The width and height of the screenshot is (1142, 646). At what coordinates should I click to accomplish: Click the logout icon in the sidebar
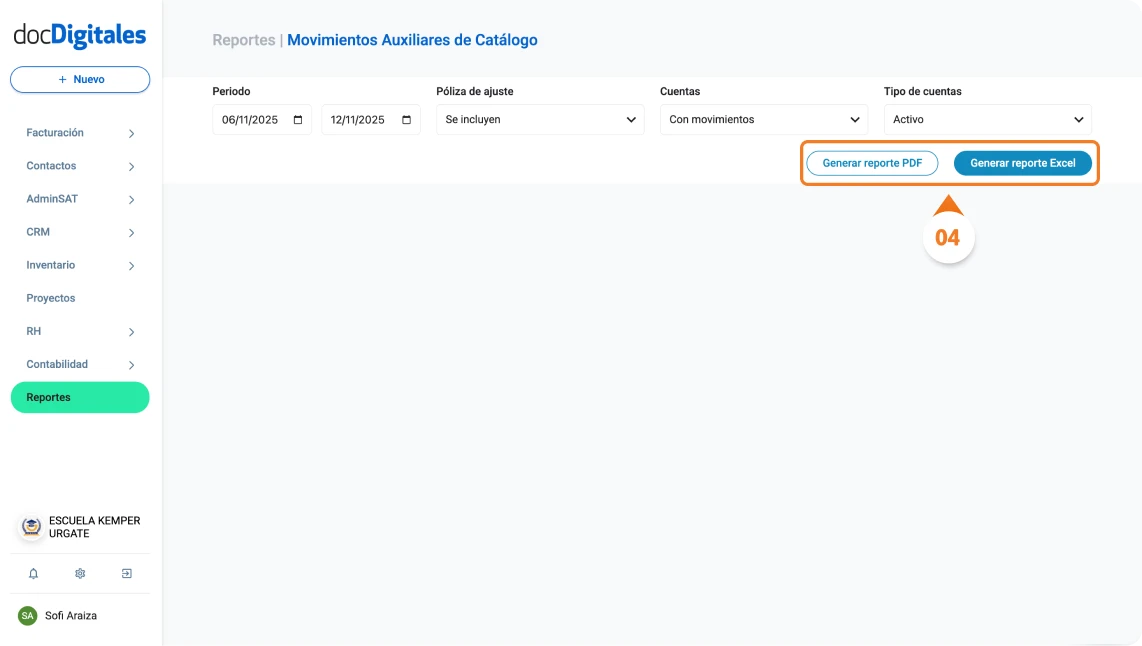pyautogui.click(x=126, y=573)
